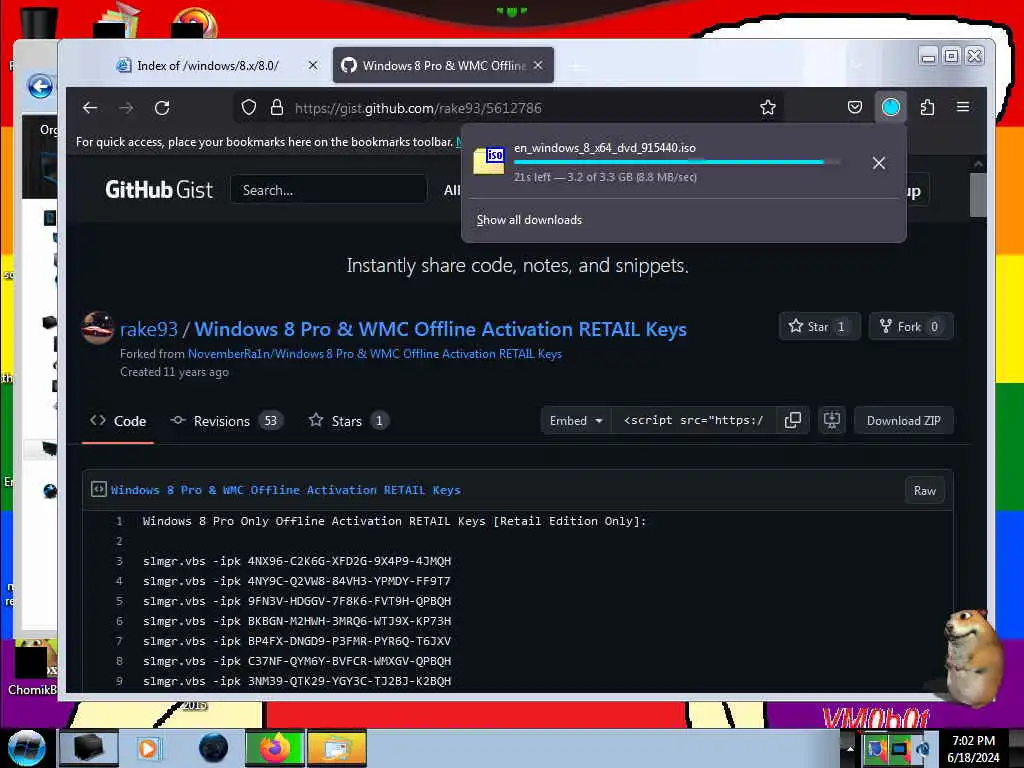
Task: Reload the page with the refresh icon
Action: 162,108
